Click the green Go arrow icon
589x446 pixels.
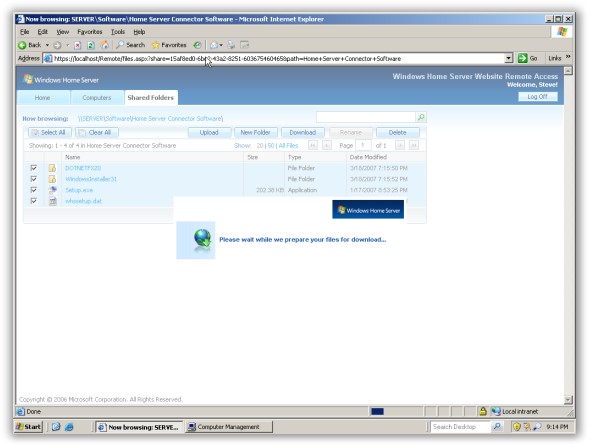click(523, 58)
